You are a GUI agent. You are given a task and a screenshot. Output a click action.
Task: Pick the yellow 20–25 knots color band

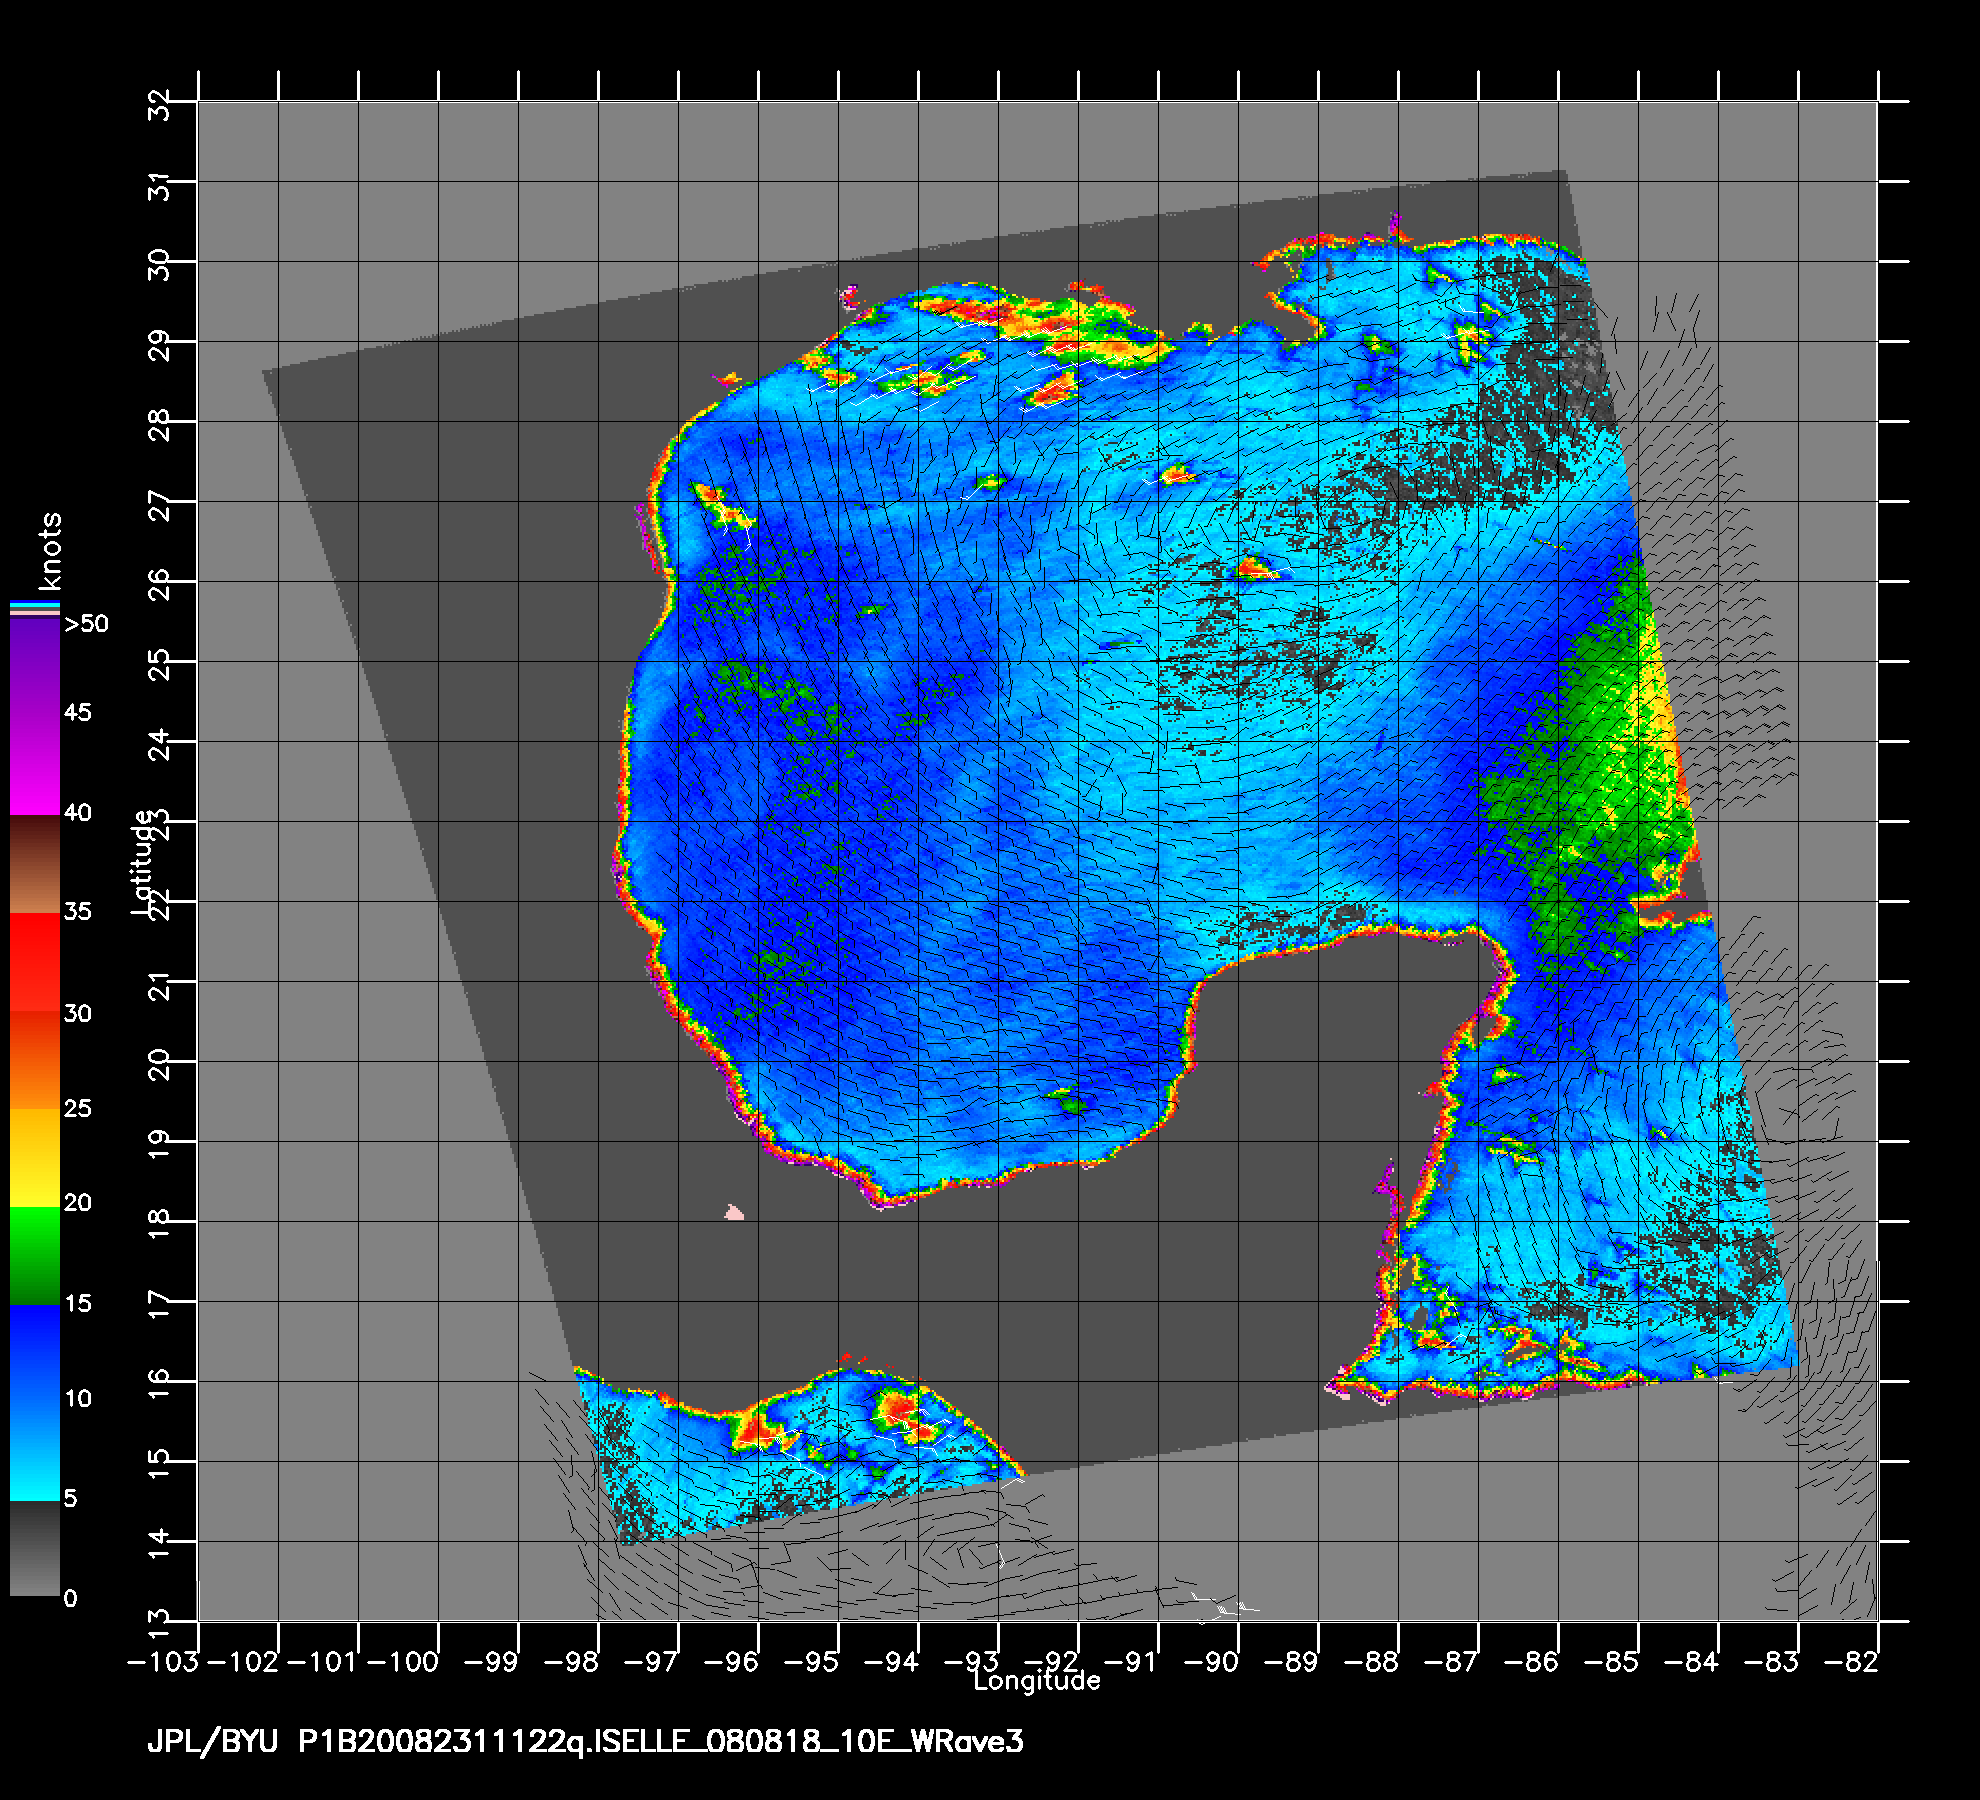tap(35, 1157)
